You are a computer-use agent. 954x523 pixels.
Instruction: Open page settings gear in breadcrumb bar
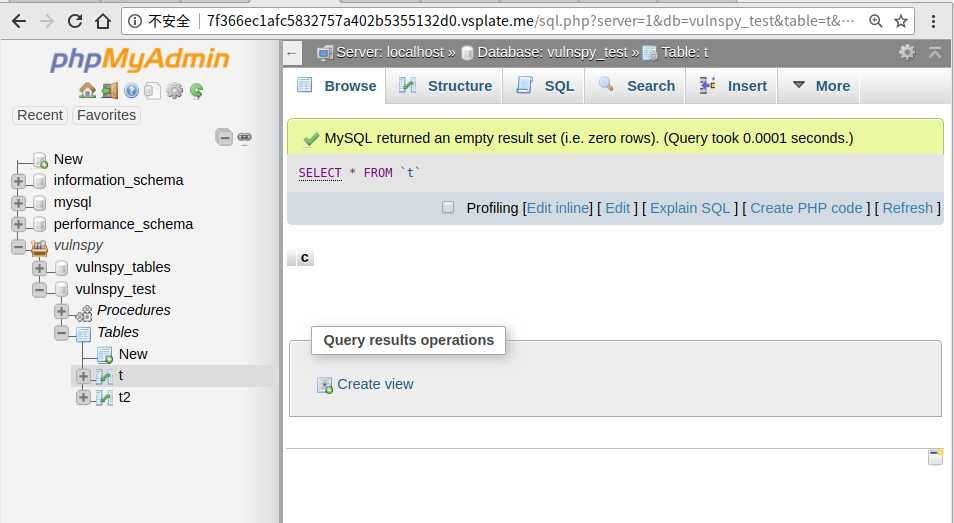[x=907, y=52]
